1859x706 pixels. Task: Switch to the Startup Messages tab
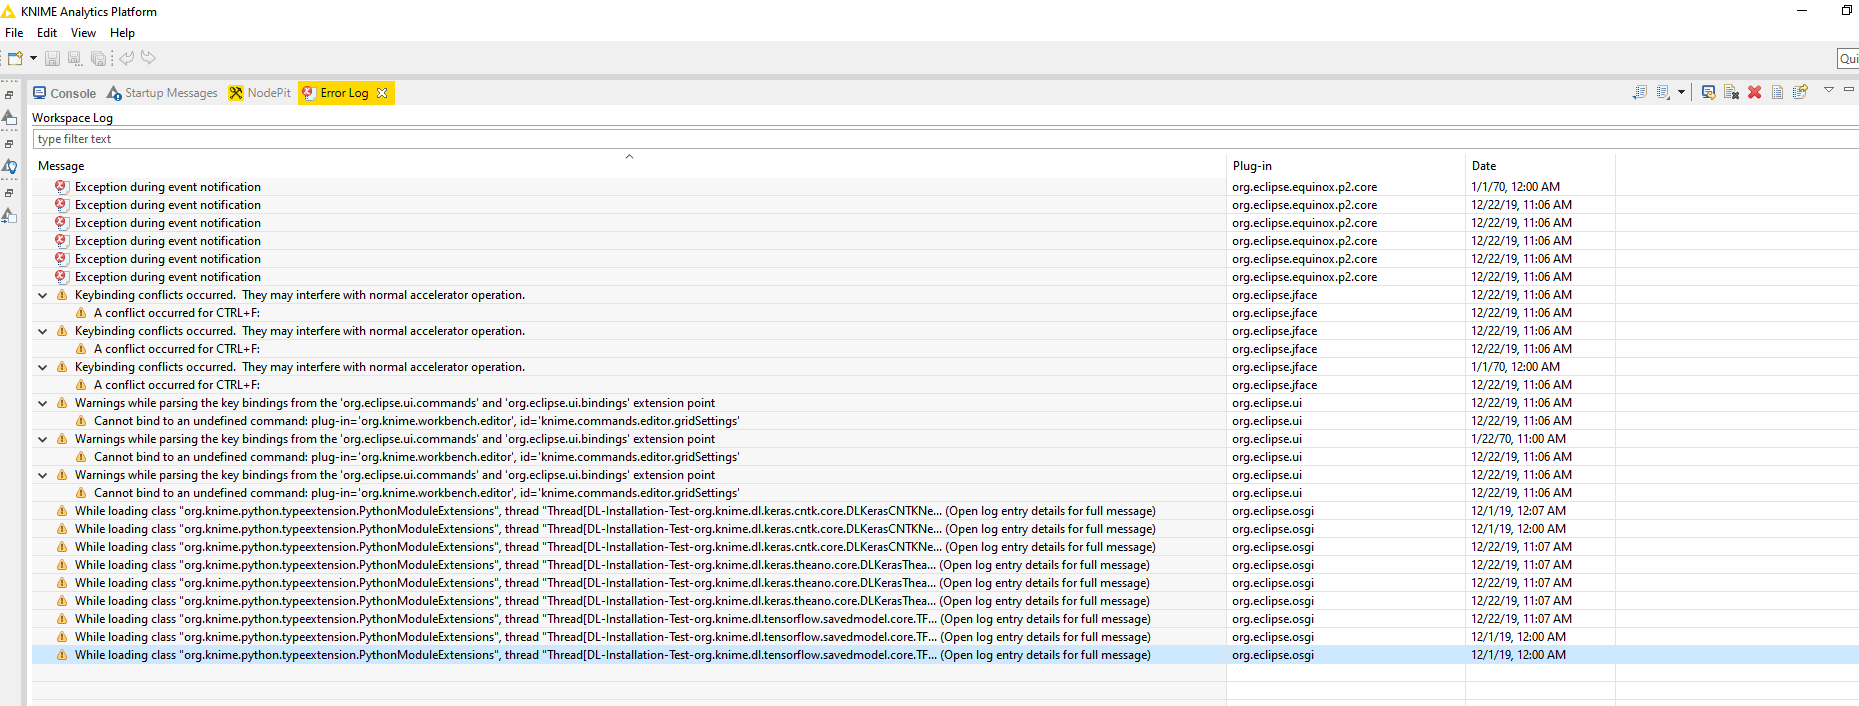tap(162, 93)
